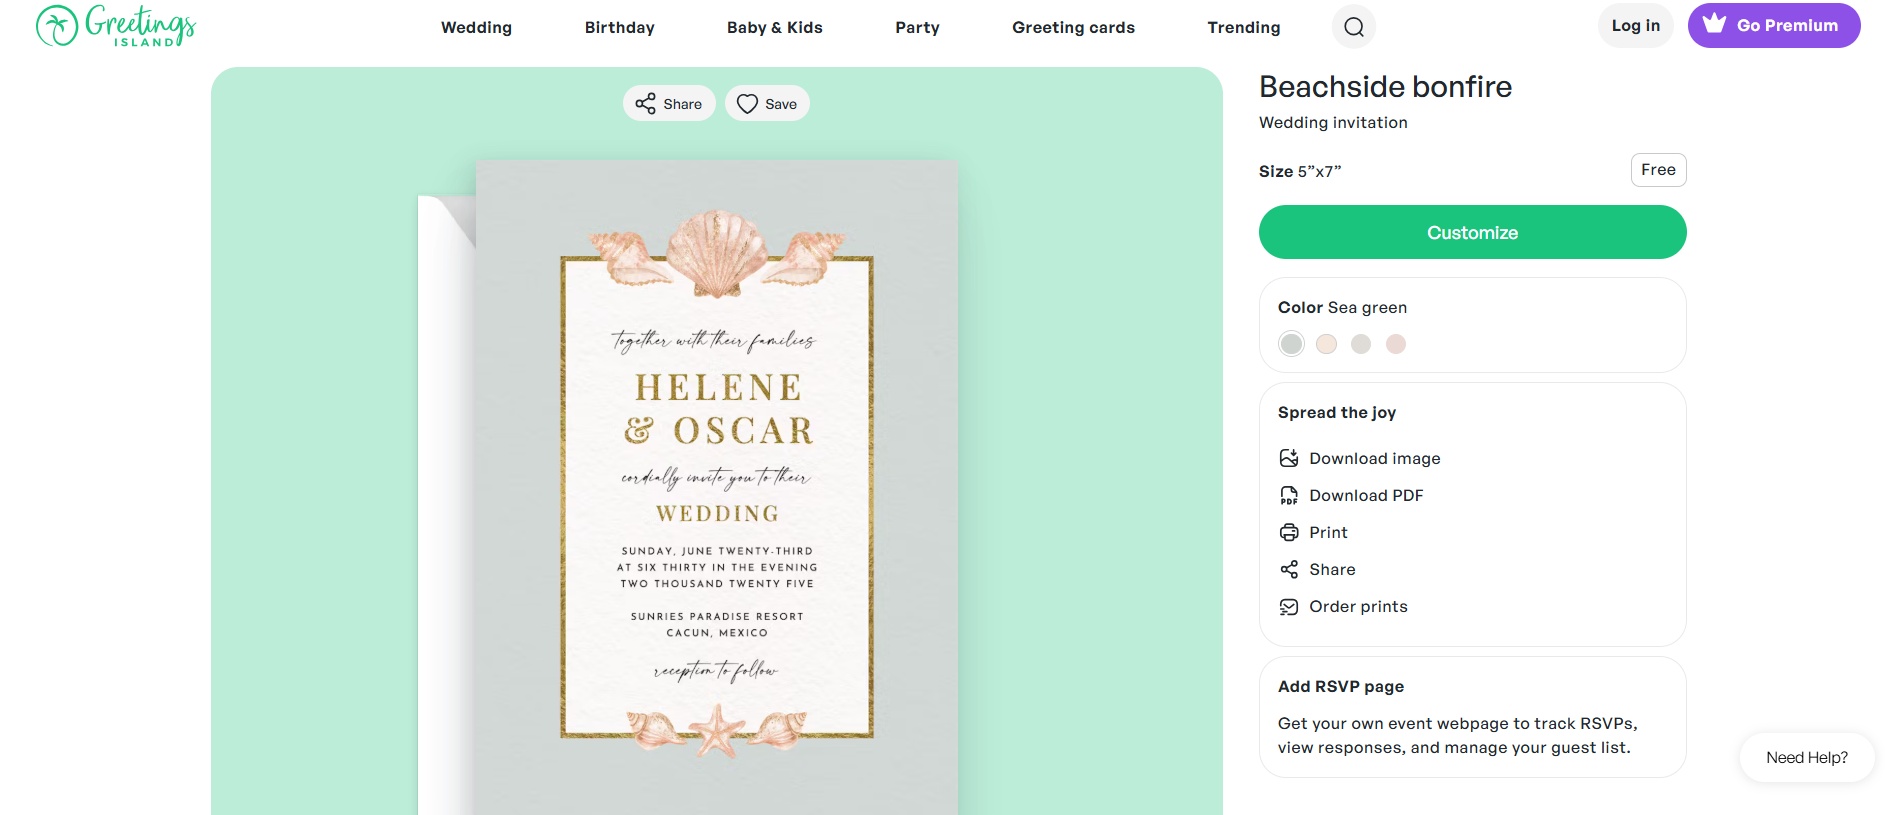Screen dimensions: 1885x815
Task: Click the Share icon in Spread the joy
Action: pos(1289,569)
